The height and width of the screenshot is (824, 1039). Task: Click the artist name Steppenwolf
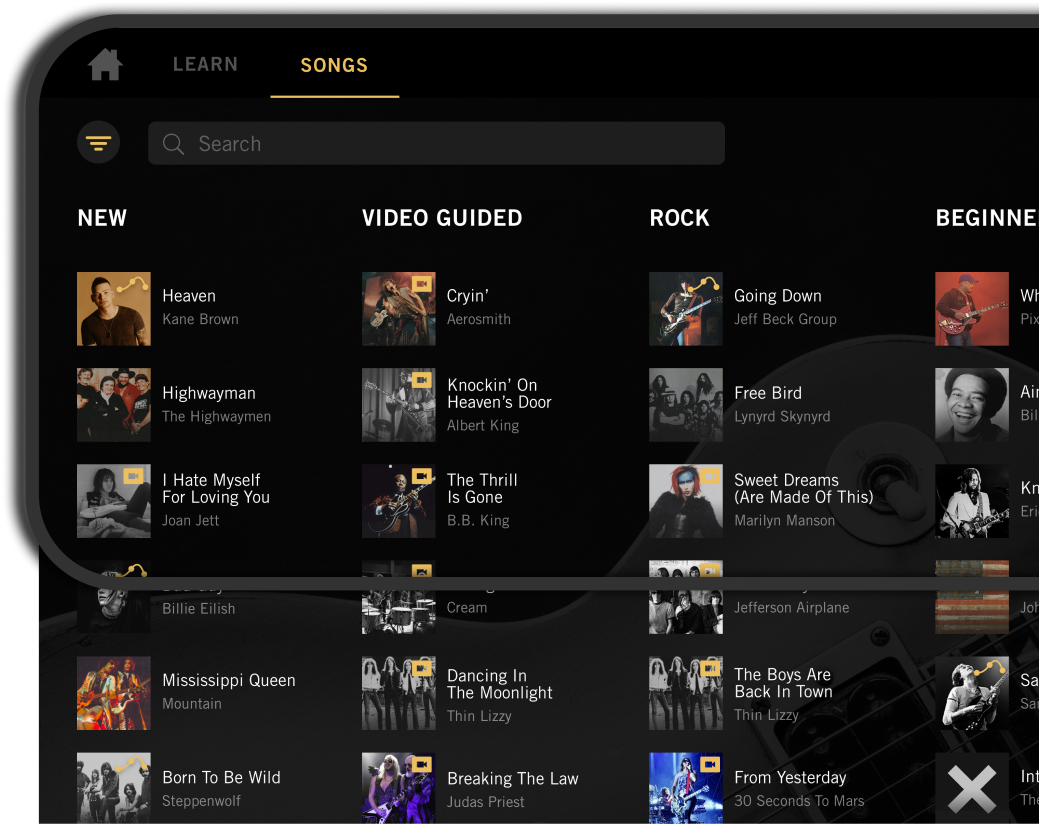tap(201, 801)
